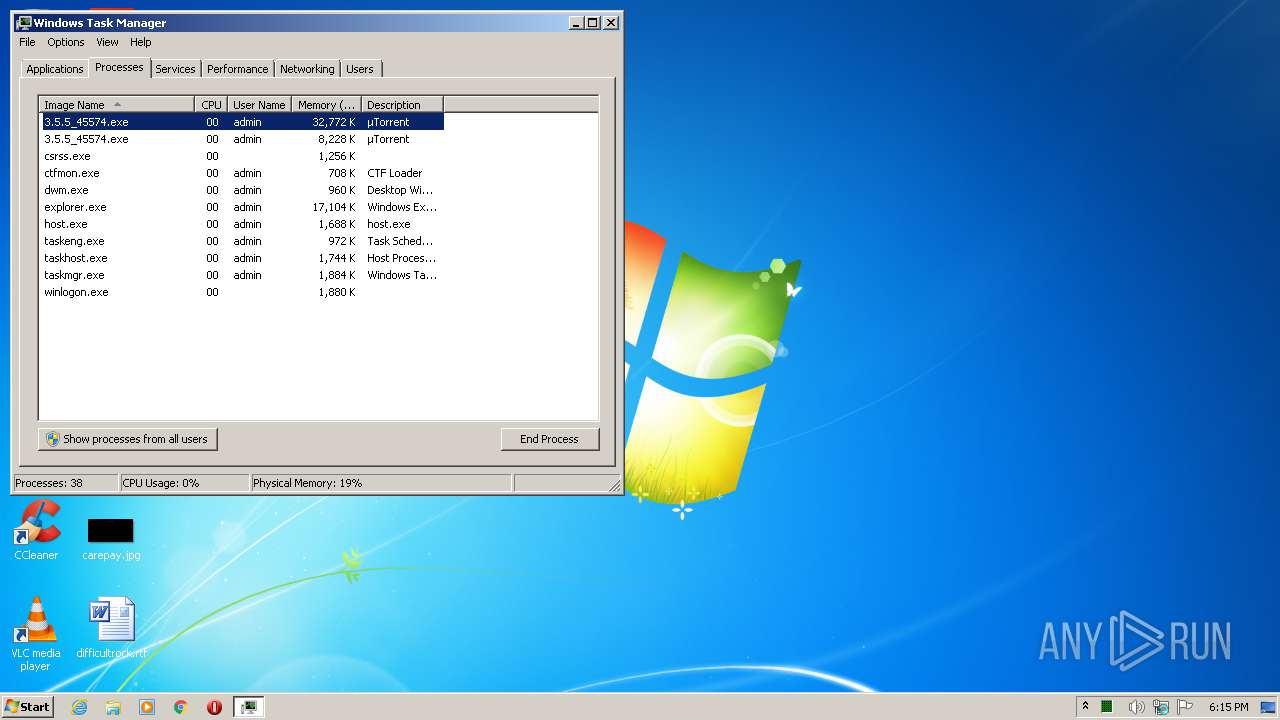Screen dimensions: 1280x720
Task: Click Internet Explorer taskbar icon
Action: pyautogui.click(x=80, y=707)
